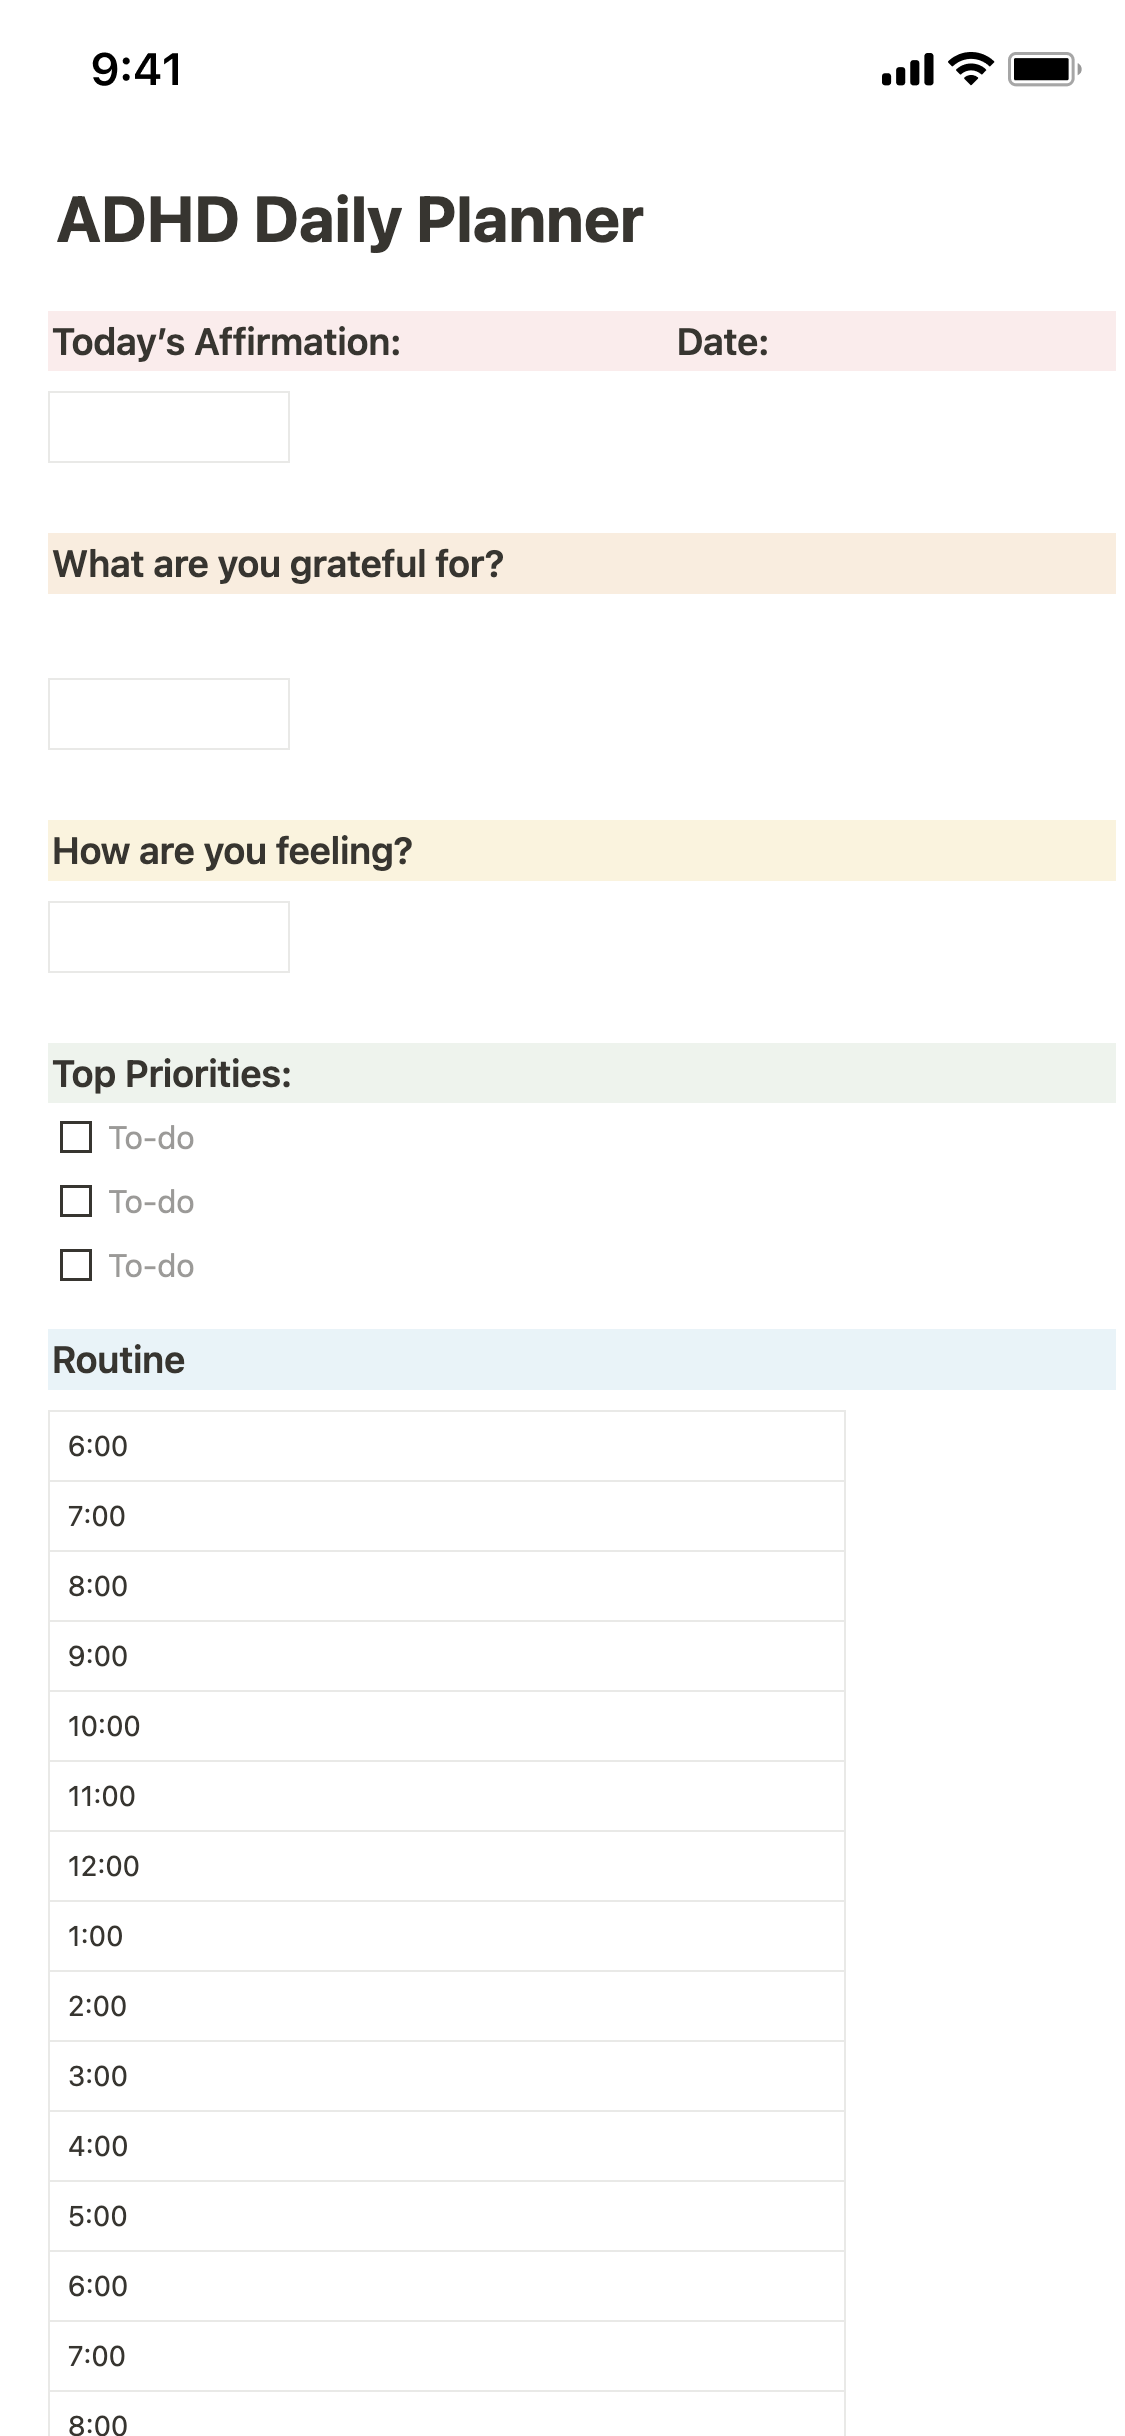Viewport: 1125px width, 2436px height.
Task: Click the 3:00 routine time slot
Action: [x=446, y=2076]
